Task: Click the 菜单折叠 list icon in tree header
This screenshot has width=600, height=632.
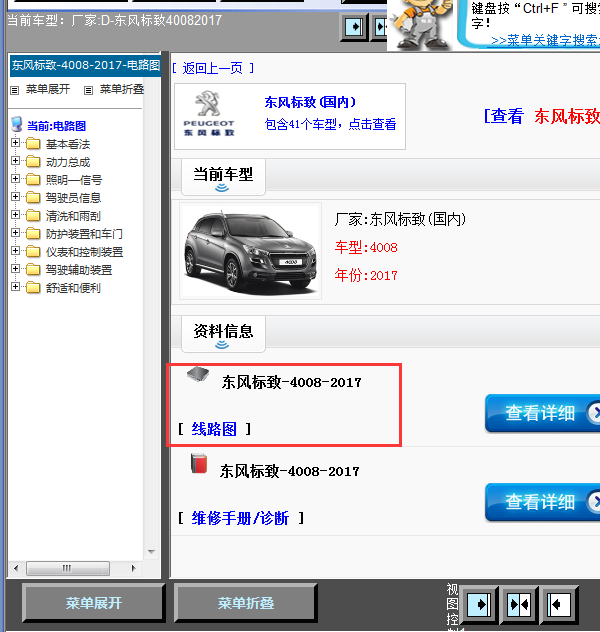Action: [88, 90]
